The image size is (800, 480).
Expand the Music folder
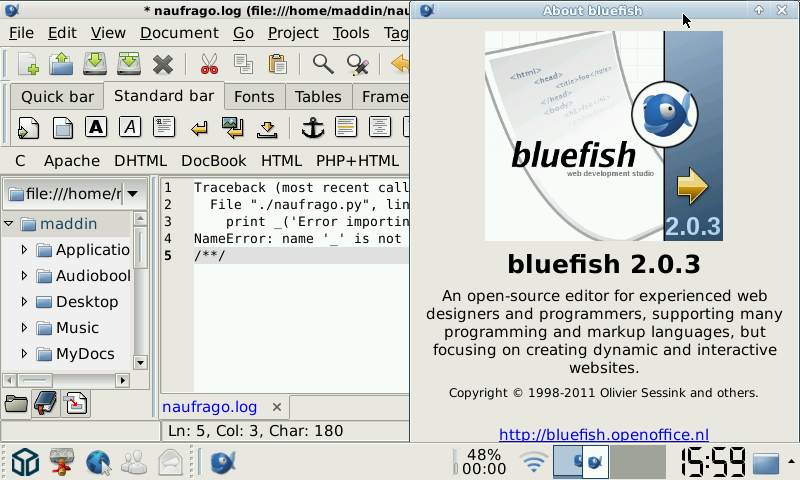tap(24, 327)
